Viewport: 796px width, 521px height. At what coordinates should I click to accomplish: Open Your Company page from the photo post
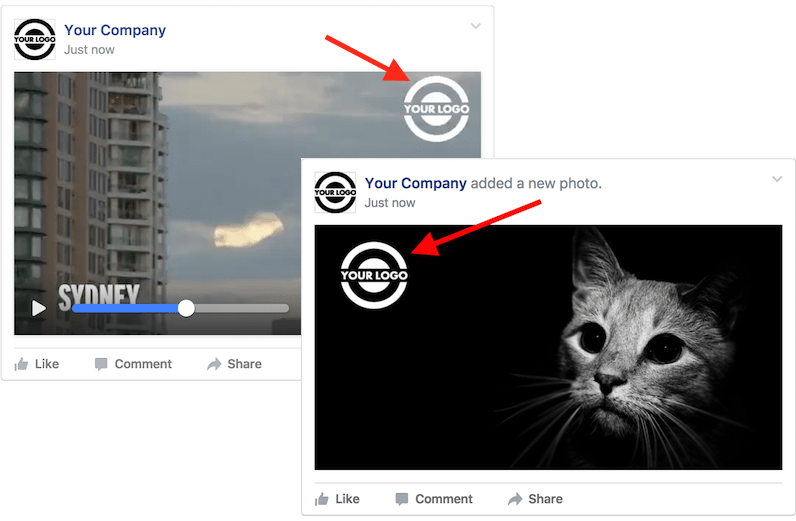tap(415, 183)
